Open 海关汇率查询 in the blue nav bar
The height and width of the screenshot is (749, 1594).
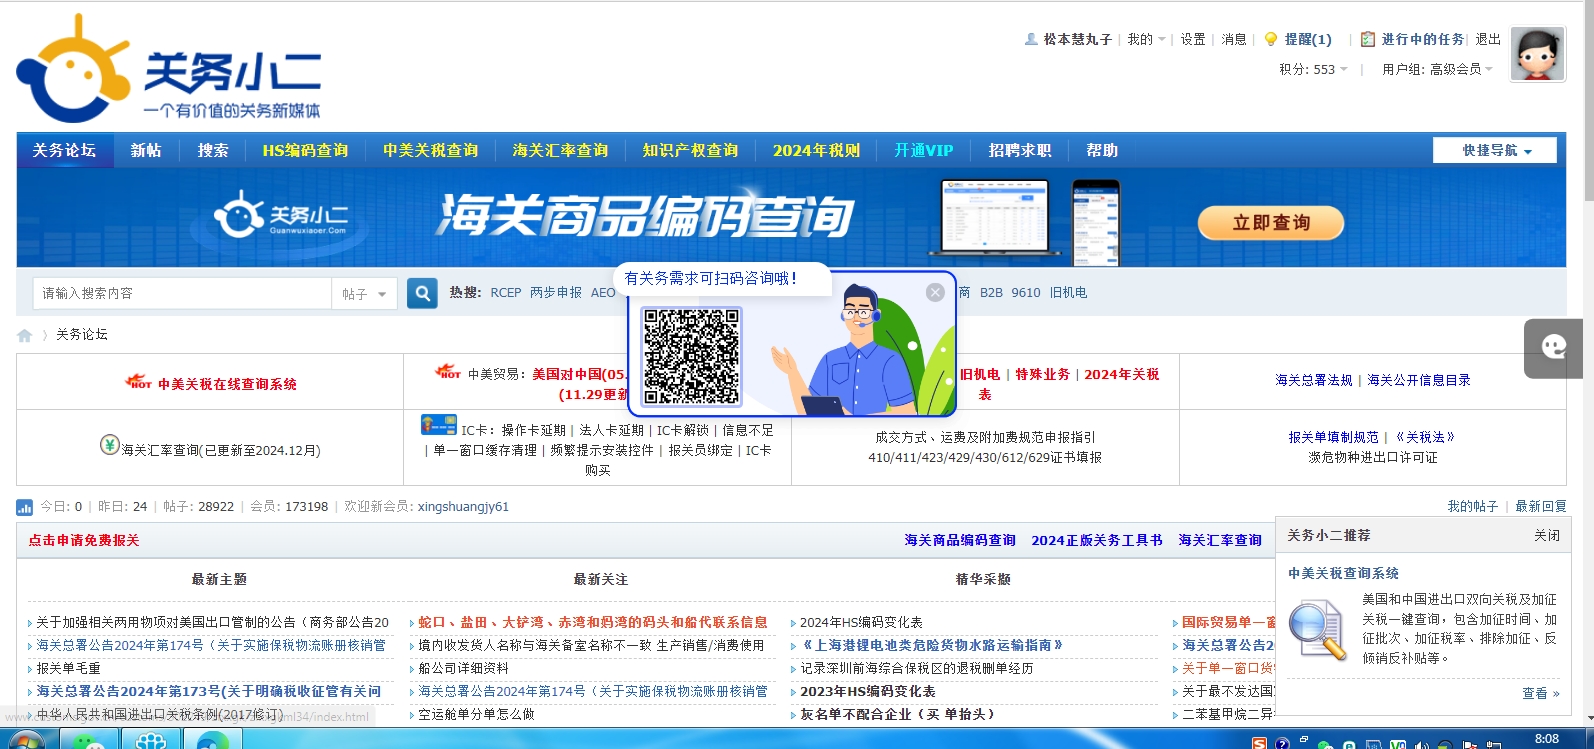pyautogui.click(x=560, y=150)
